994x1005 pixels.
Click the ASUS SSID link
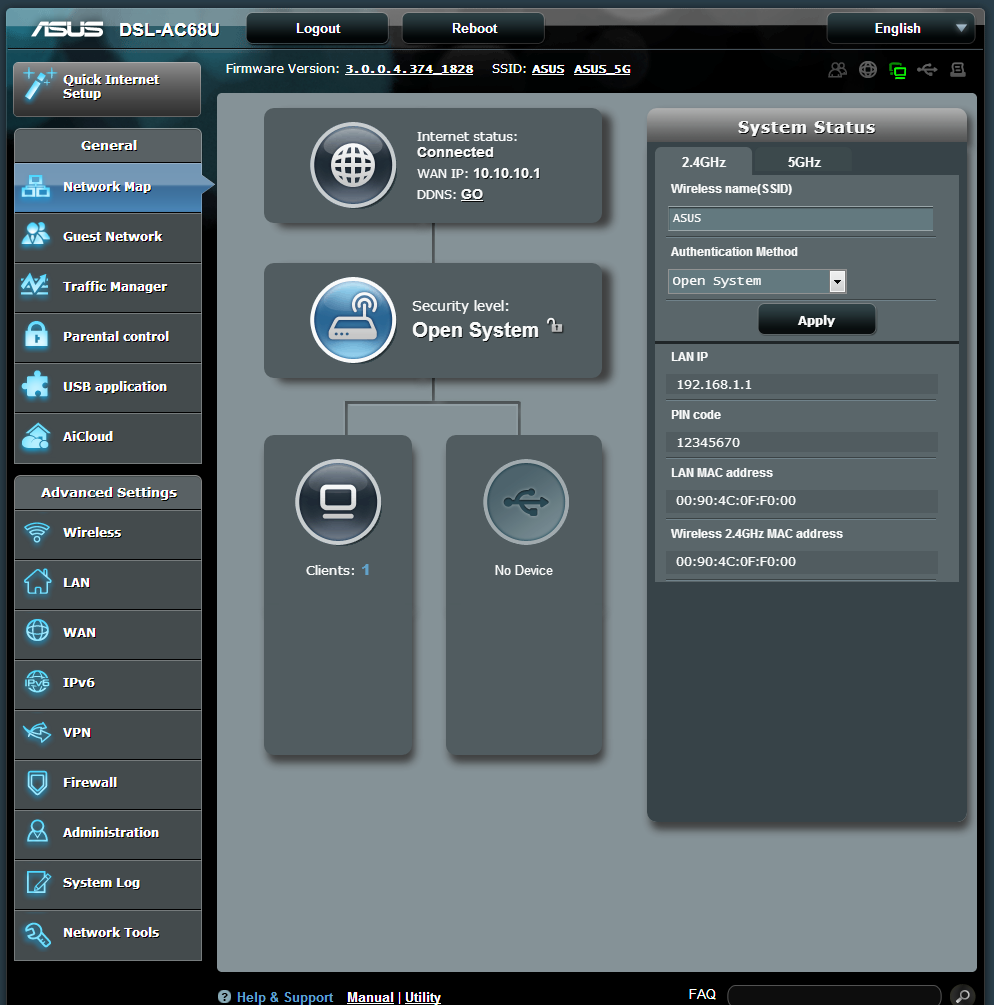click(x=548, y=69)
